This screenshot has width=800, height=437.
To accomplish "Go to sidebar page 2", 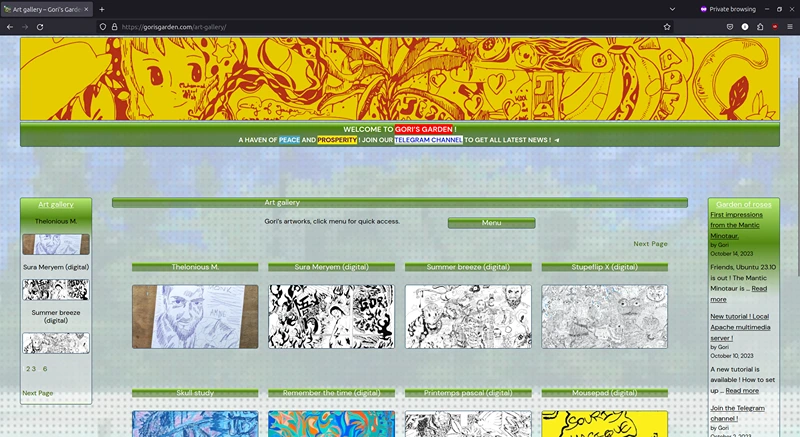I will pyautogui.click(x=28, y=369).
